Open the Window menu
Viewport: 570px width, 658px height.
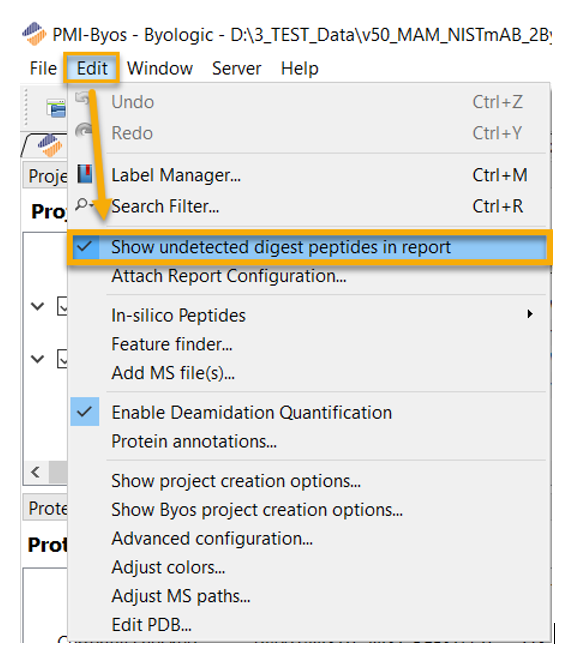[160, 68]
